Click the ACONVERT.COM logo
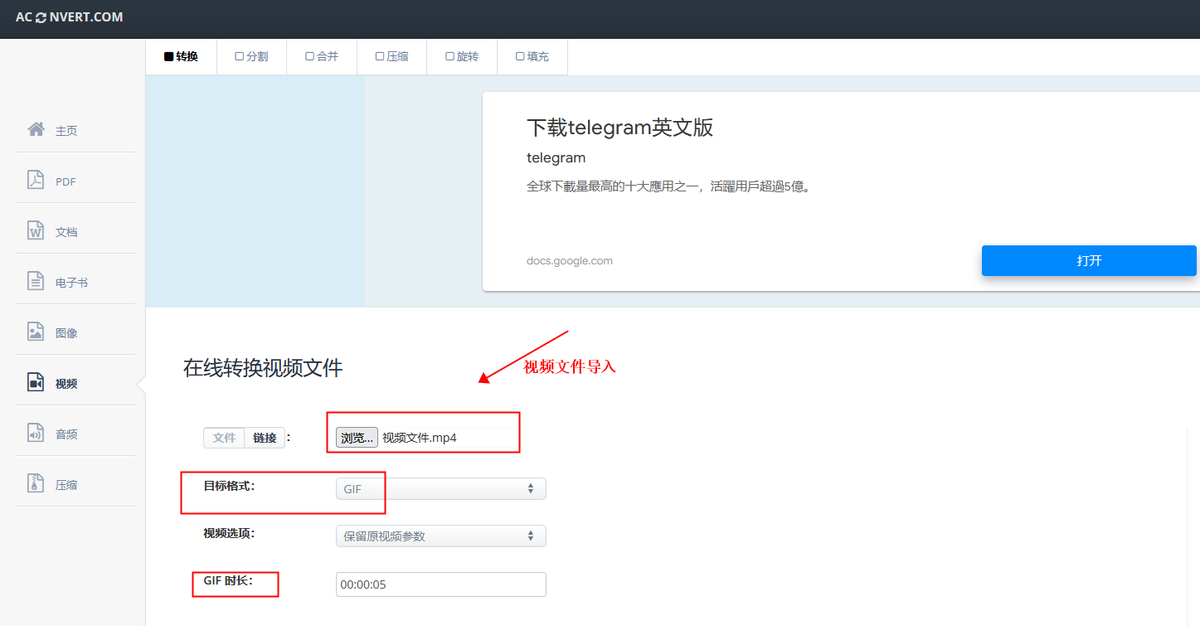This screenshot has height=626, width=1200. (x=69, y=18)
